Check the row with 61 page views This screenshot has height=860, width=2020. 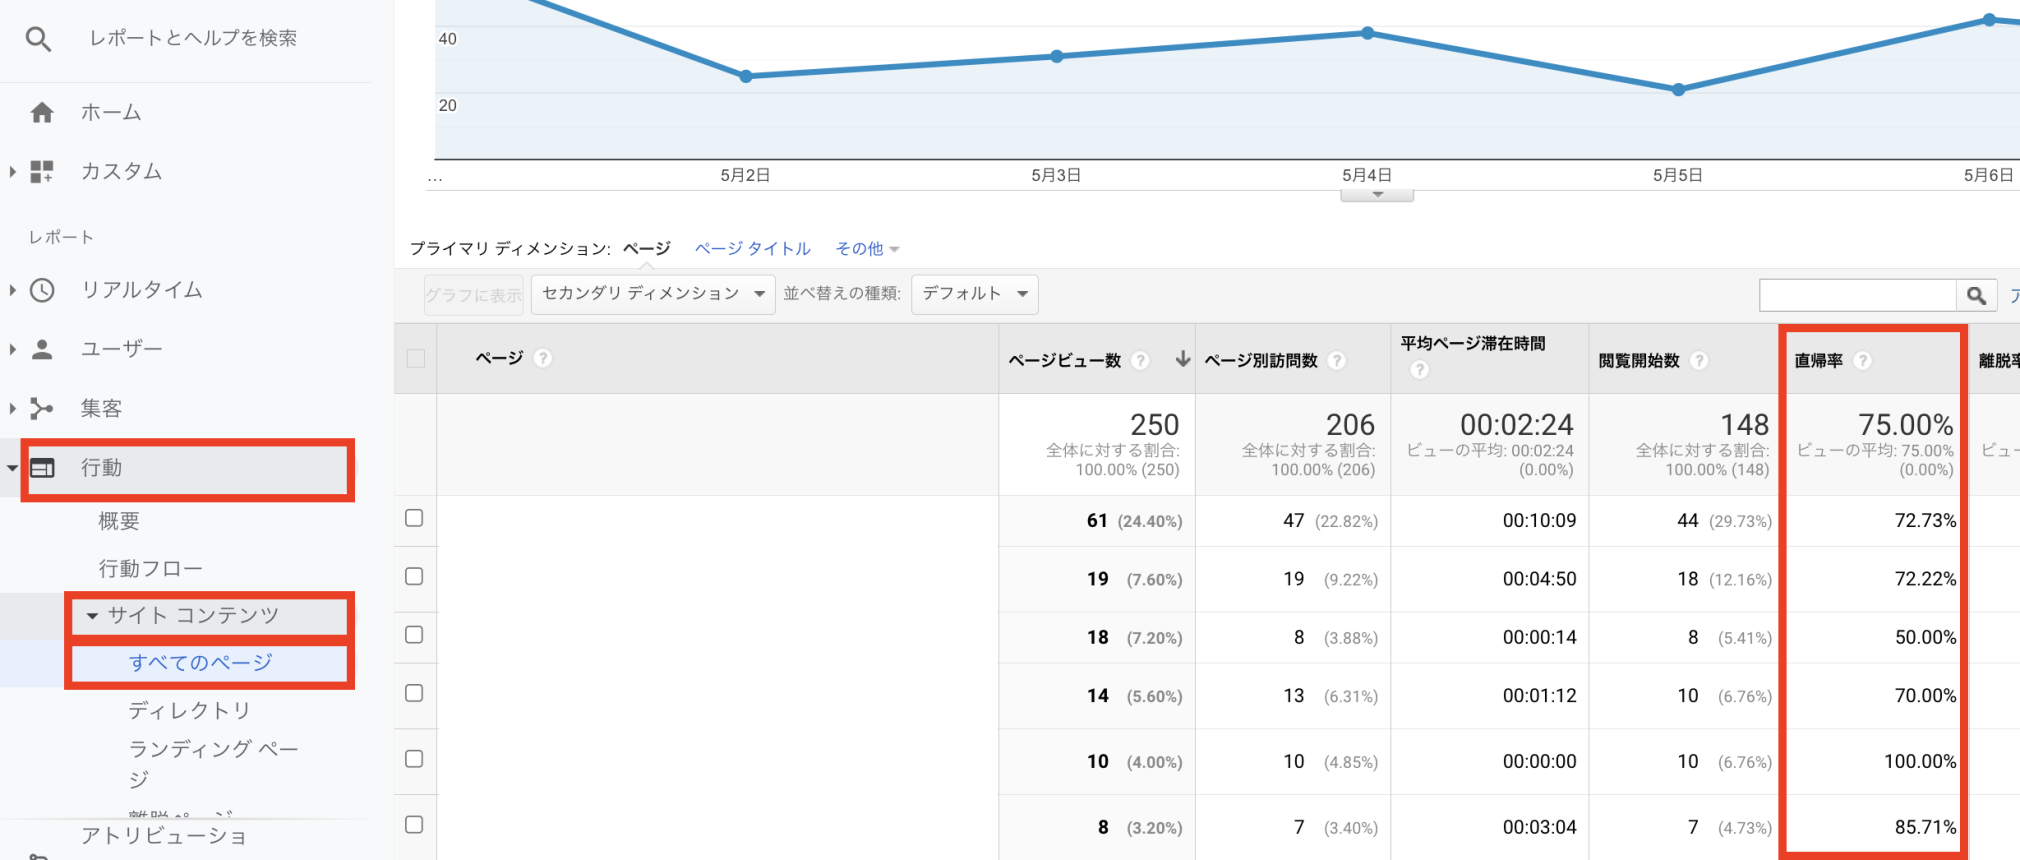(x=414, y=518)
